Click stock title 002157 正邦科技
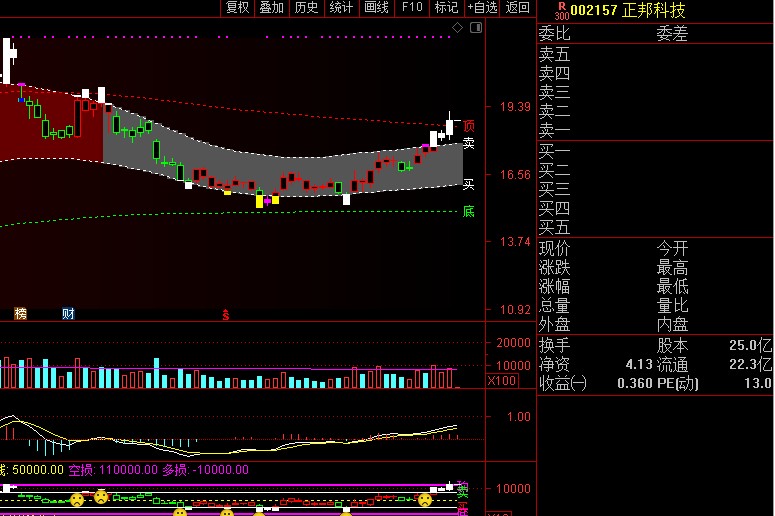The image size is (775, 516). [x=627, y=10]
